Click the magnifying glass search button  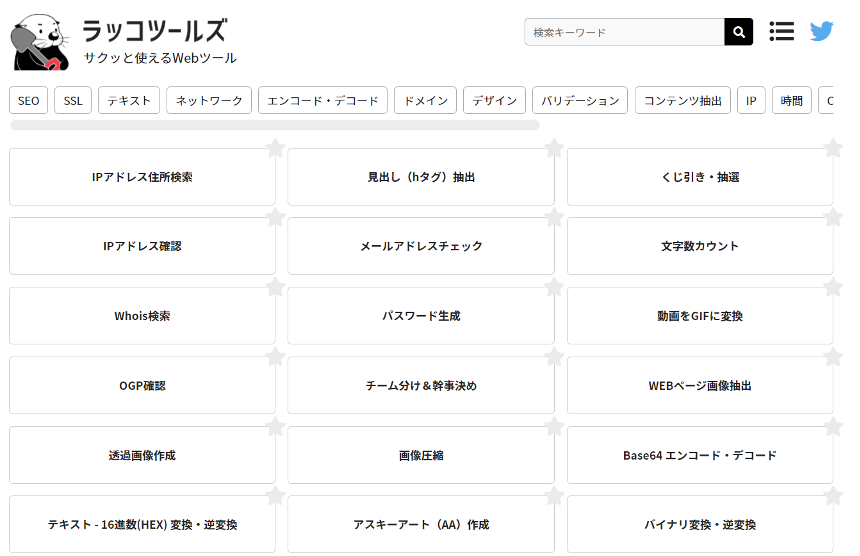tap(738, 32)
